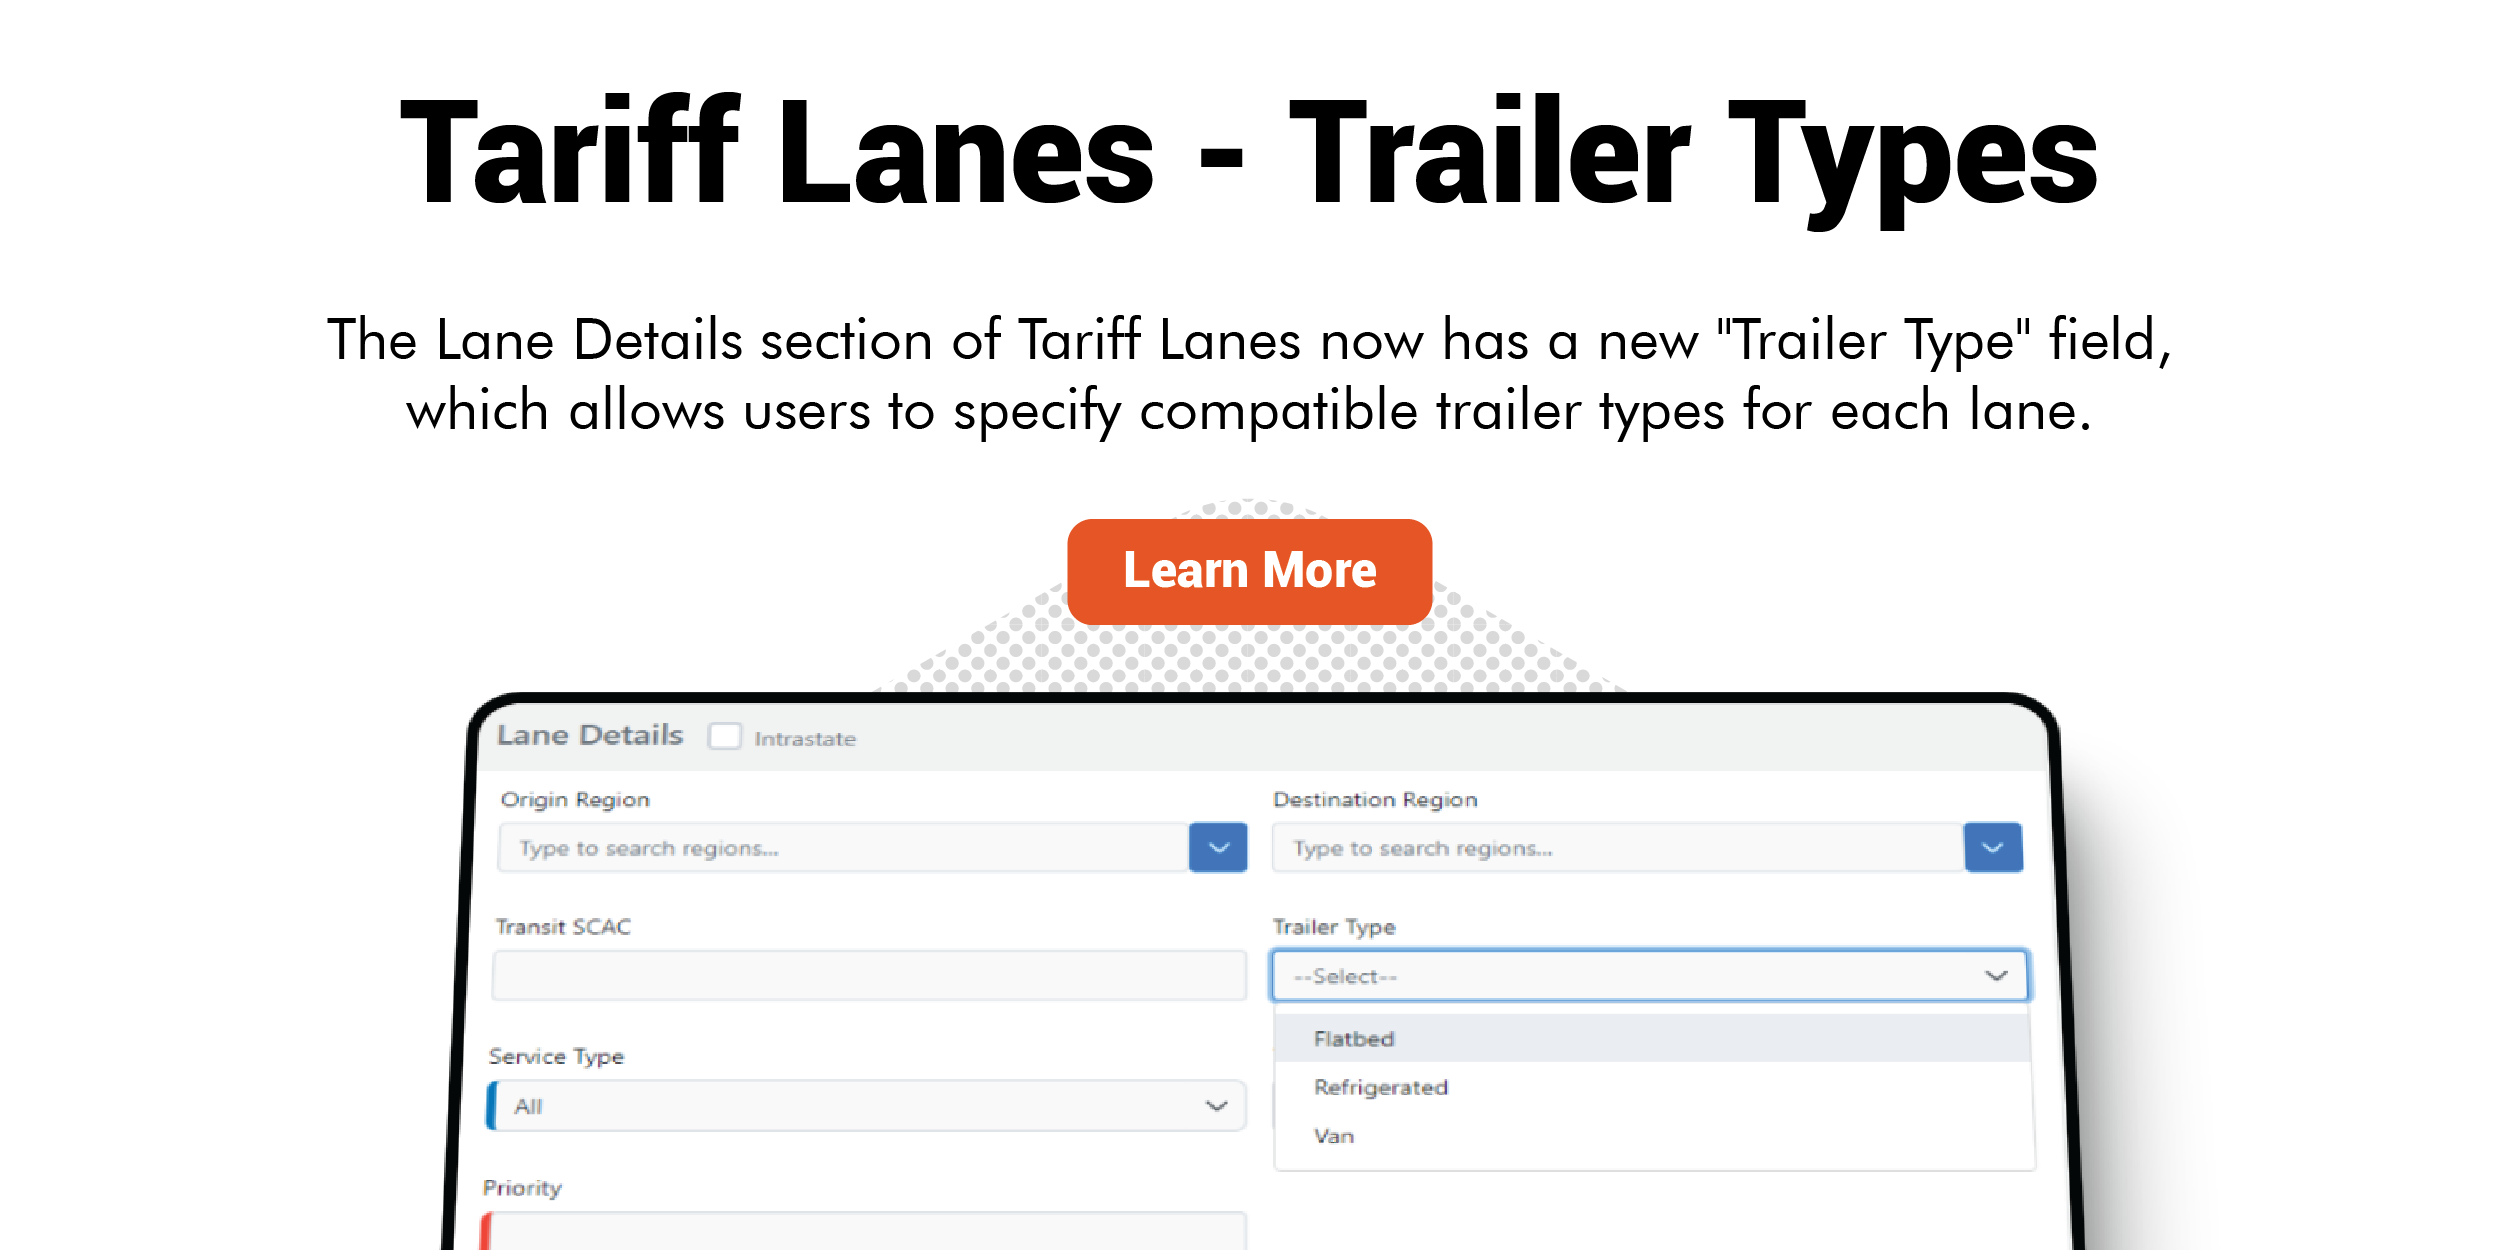The height and width of the screenshot is (1250, 2500).
Task: Click the Transit SCAC field label
Action: (563, 927)
